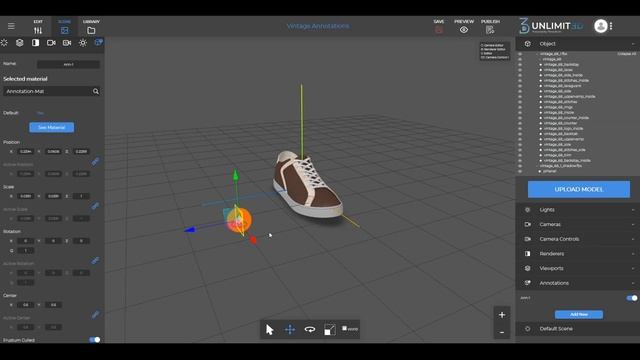Choose the arrow select tool
Screen dimensions: 640x360
[x=270, y=329]
